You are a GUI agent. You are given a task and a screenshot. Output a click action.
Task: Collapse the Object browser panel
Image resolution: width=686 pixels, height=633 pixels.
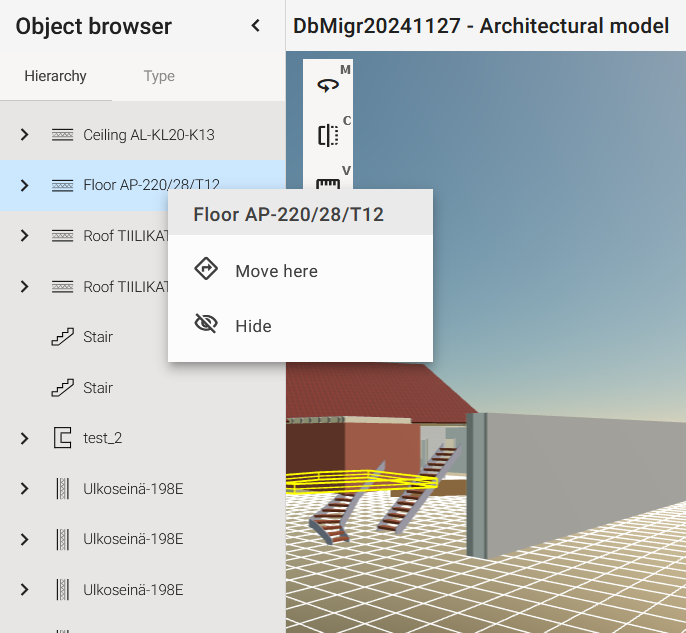[x=256, y=26]
